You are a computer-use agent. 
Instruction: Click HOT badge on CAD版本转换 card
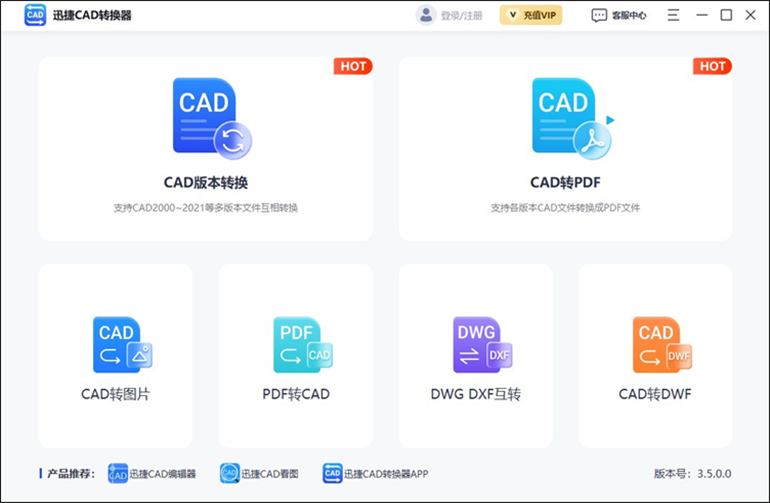[x=353, y=66]
